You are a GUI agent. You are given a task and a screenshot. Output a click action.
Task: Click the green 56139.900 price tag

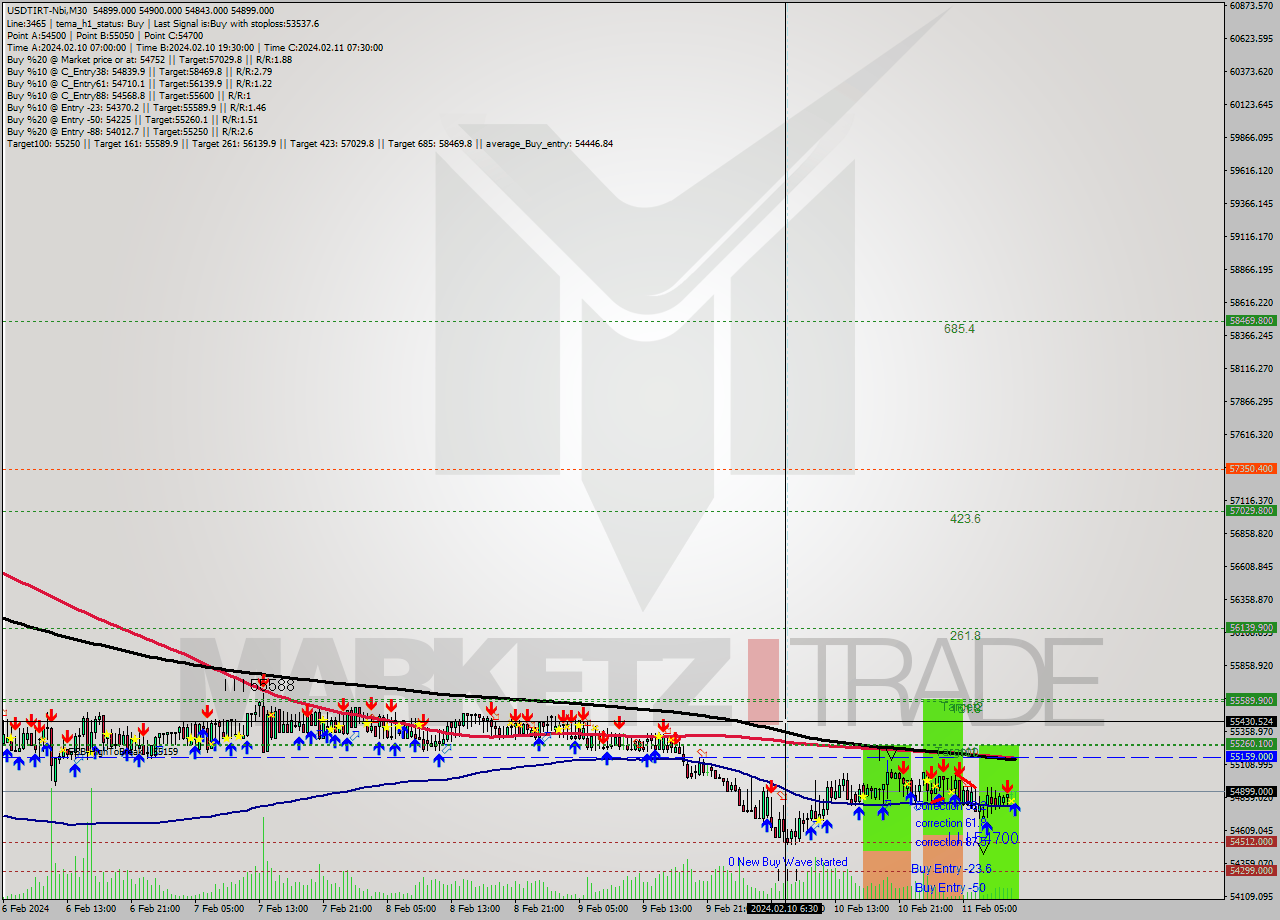[1250, 628]
